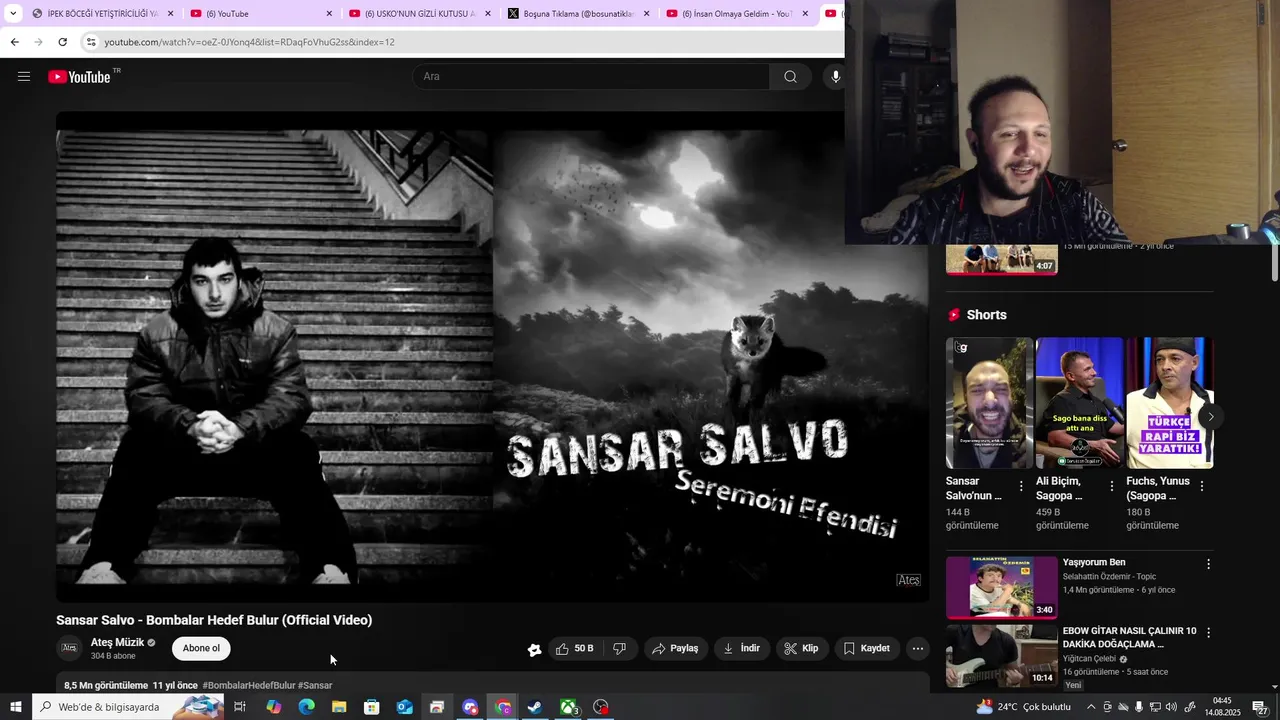Go to the YouTube home logo

pyautogui.click(x=79, y=77)
